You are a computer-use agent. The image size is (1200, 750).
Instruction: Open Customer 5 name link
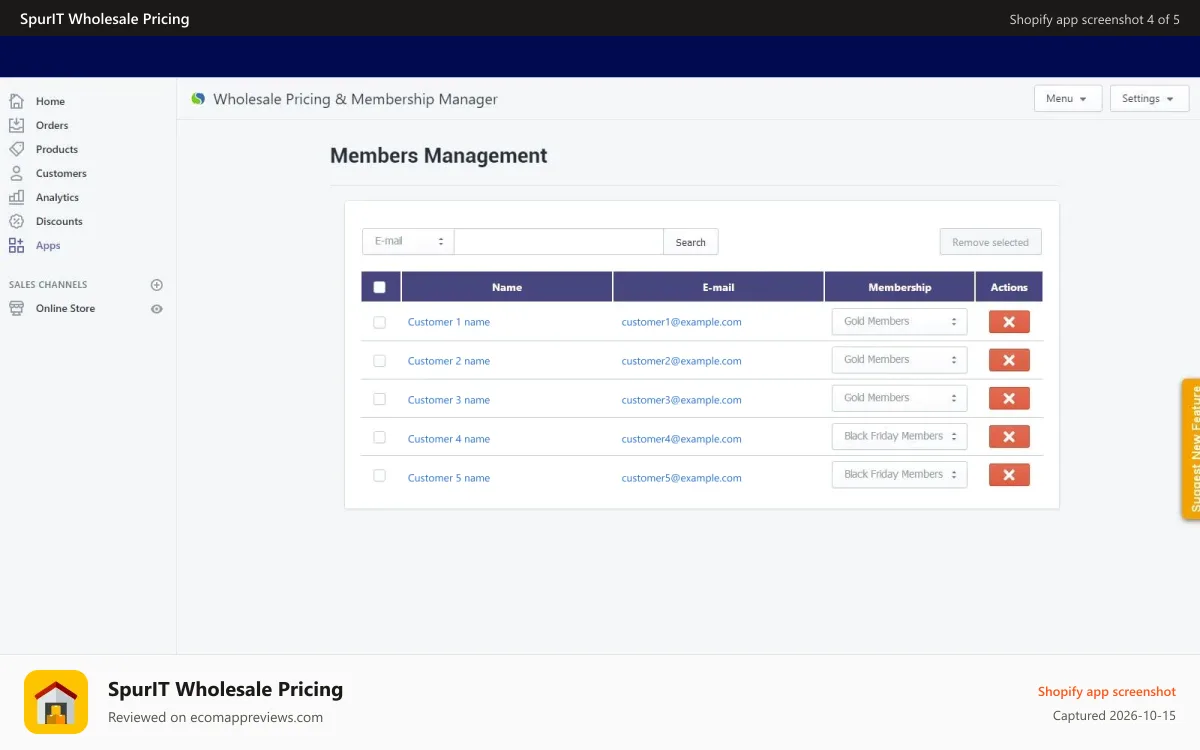tap(449, 478)
